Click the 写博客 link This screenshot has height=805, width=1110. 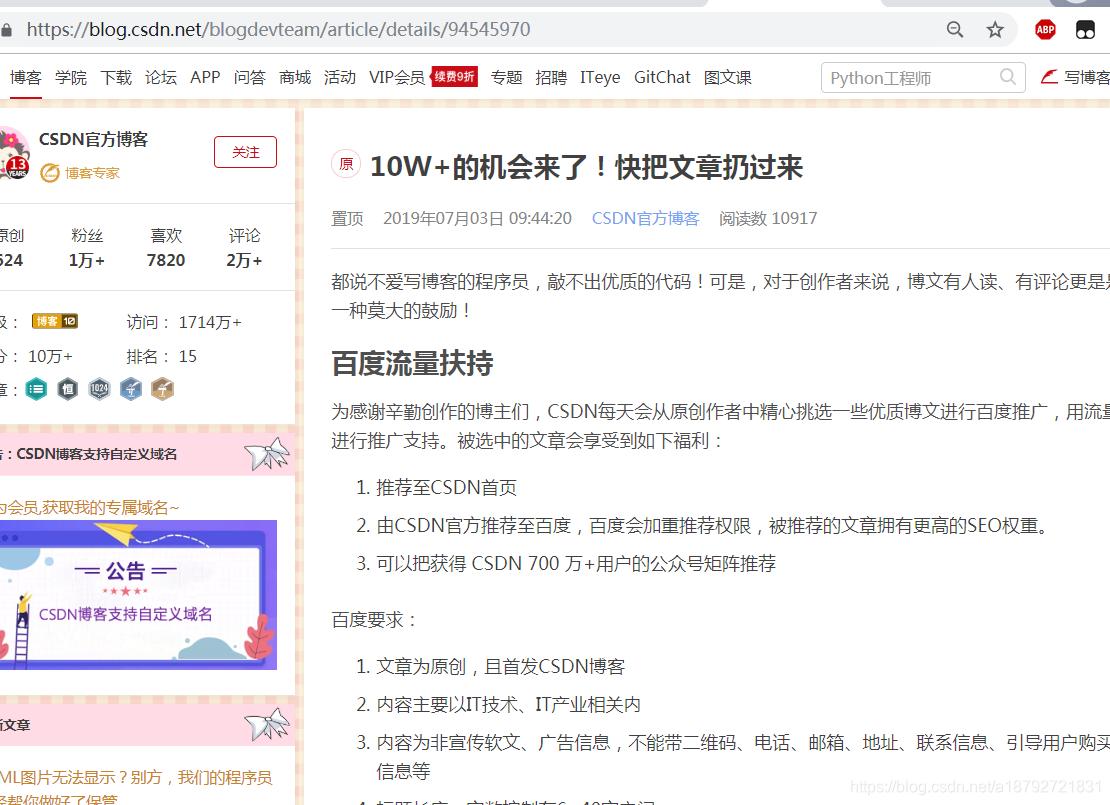(1087, 77)
